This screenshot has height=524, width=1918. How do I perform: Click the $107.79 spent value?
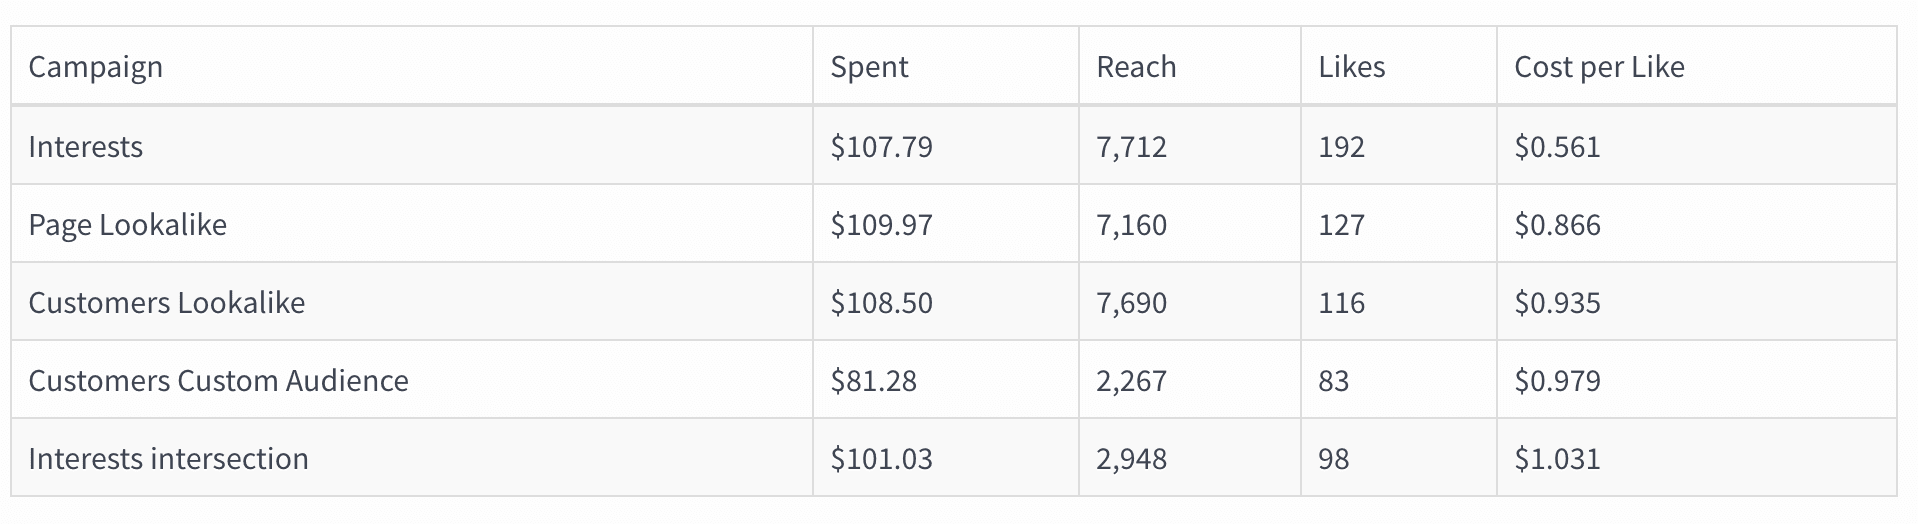click(881, 147)
